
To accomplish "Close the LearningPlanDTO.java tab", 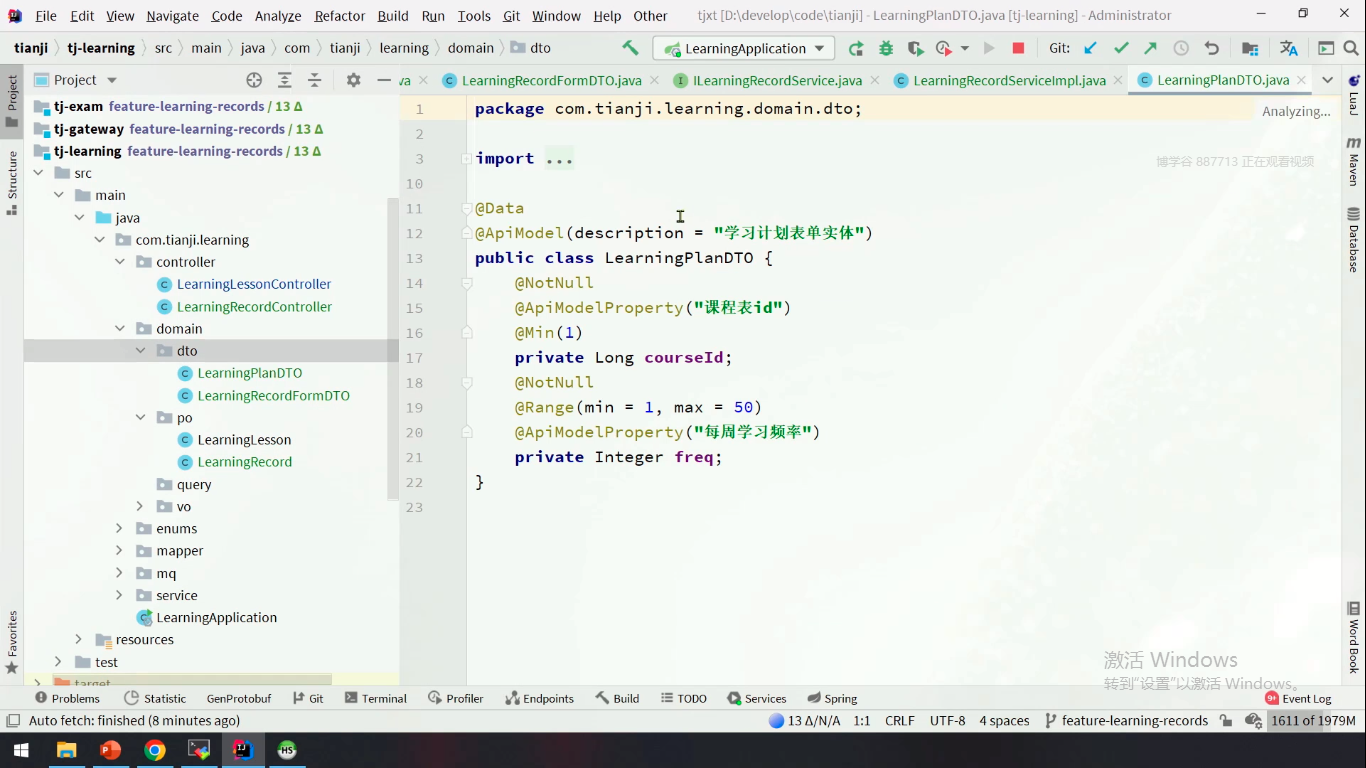I will point(1301,80).
